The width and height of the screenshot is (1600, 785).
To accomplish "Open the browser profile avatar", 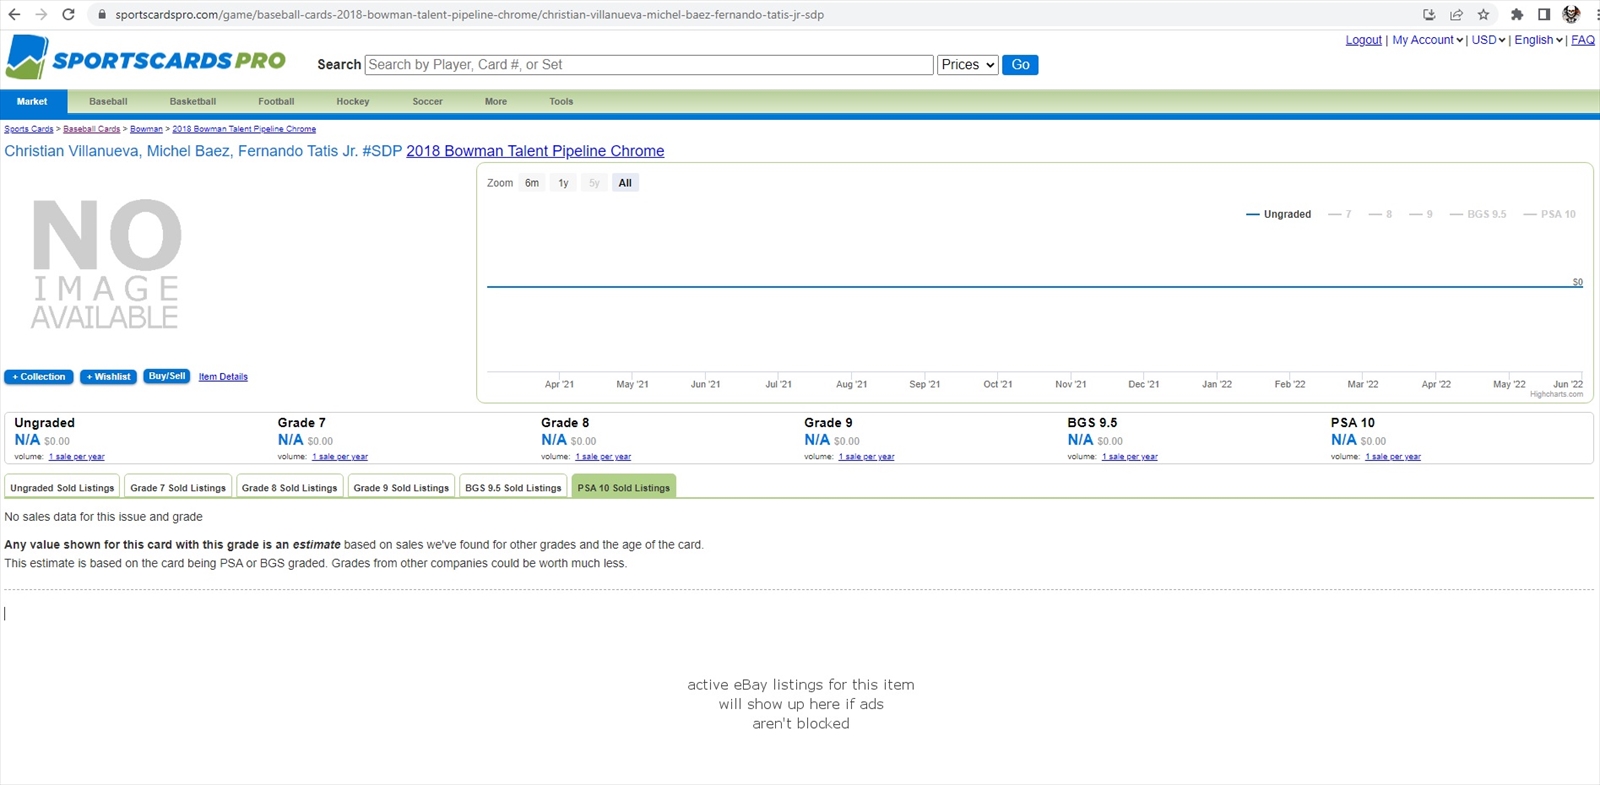I will pyautogui.click(x=1571, y=15).
